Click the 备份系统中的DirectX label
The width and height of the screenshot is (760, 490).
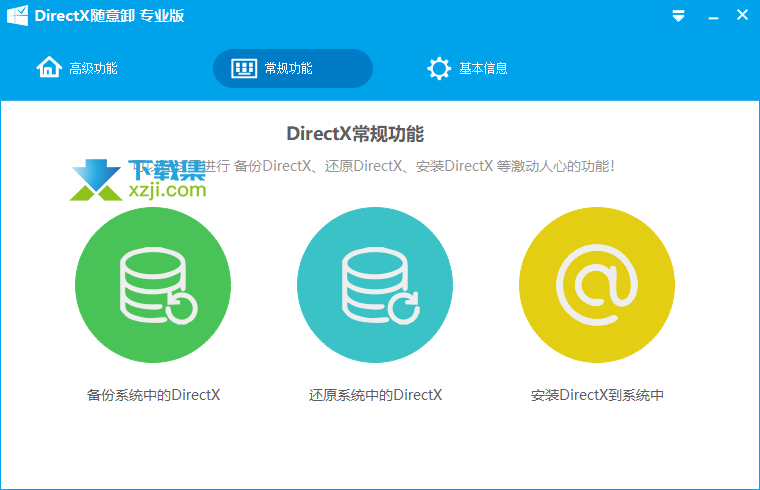pos(153,395)
